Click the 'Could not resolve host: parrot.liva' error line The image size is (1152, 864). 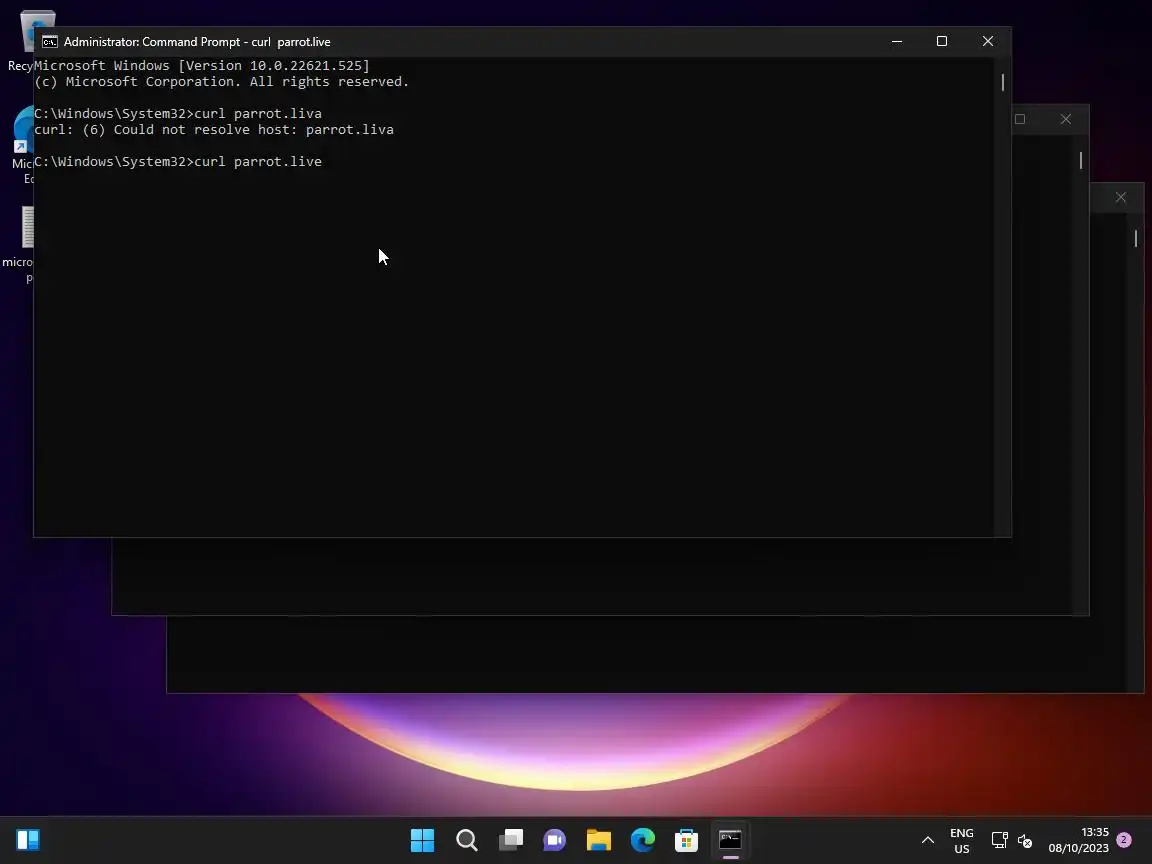pos(214,129)
